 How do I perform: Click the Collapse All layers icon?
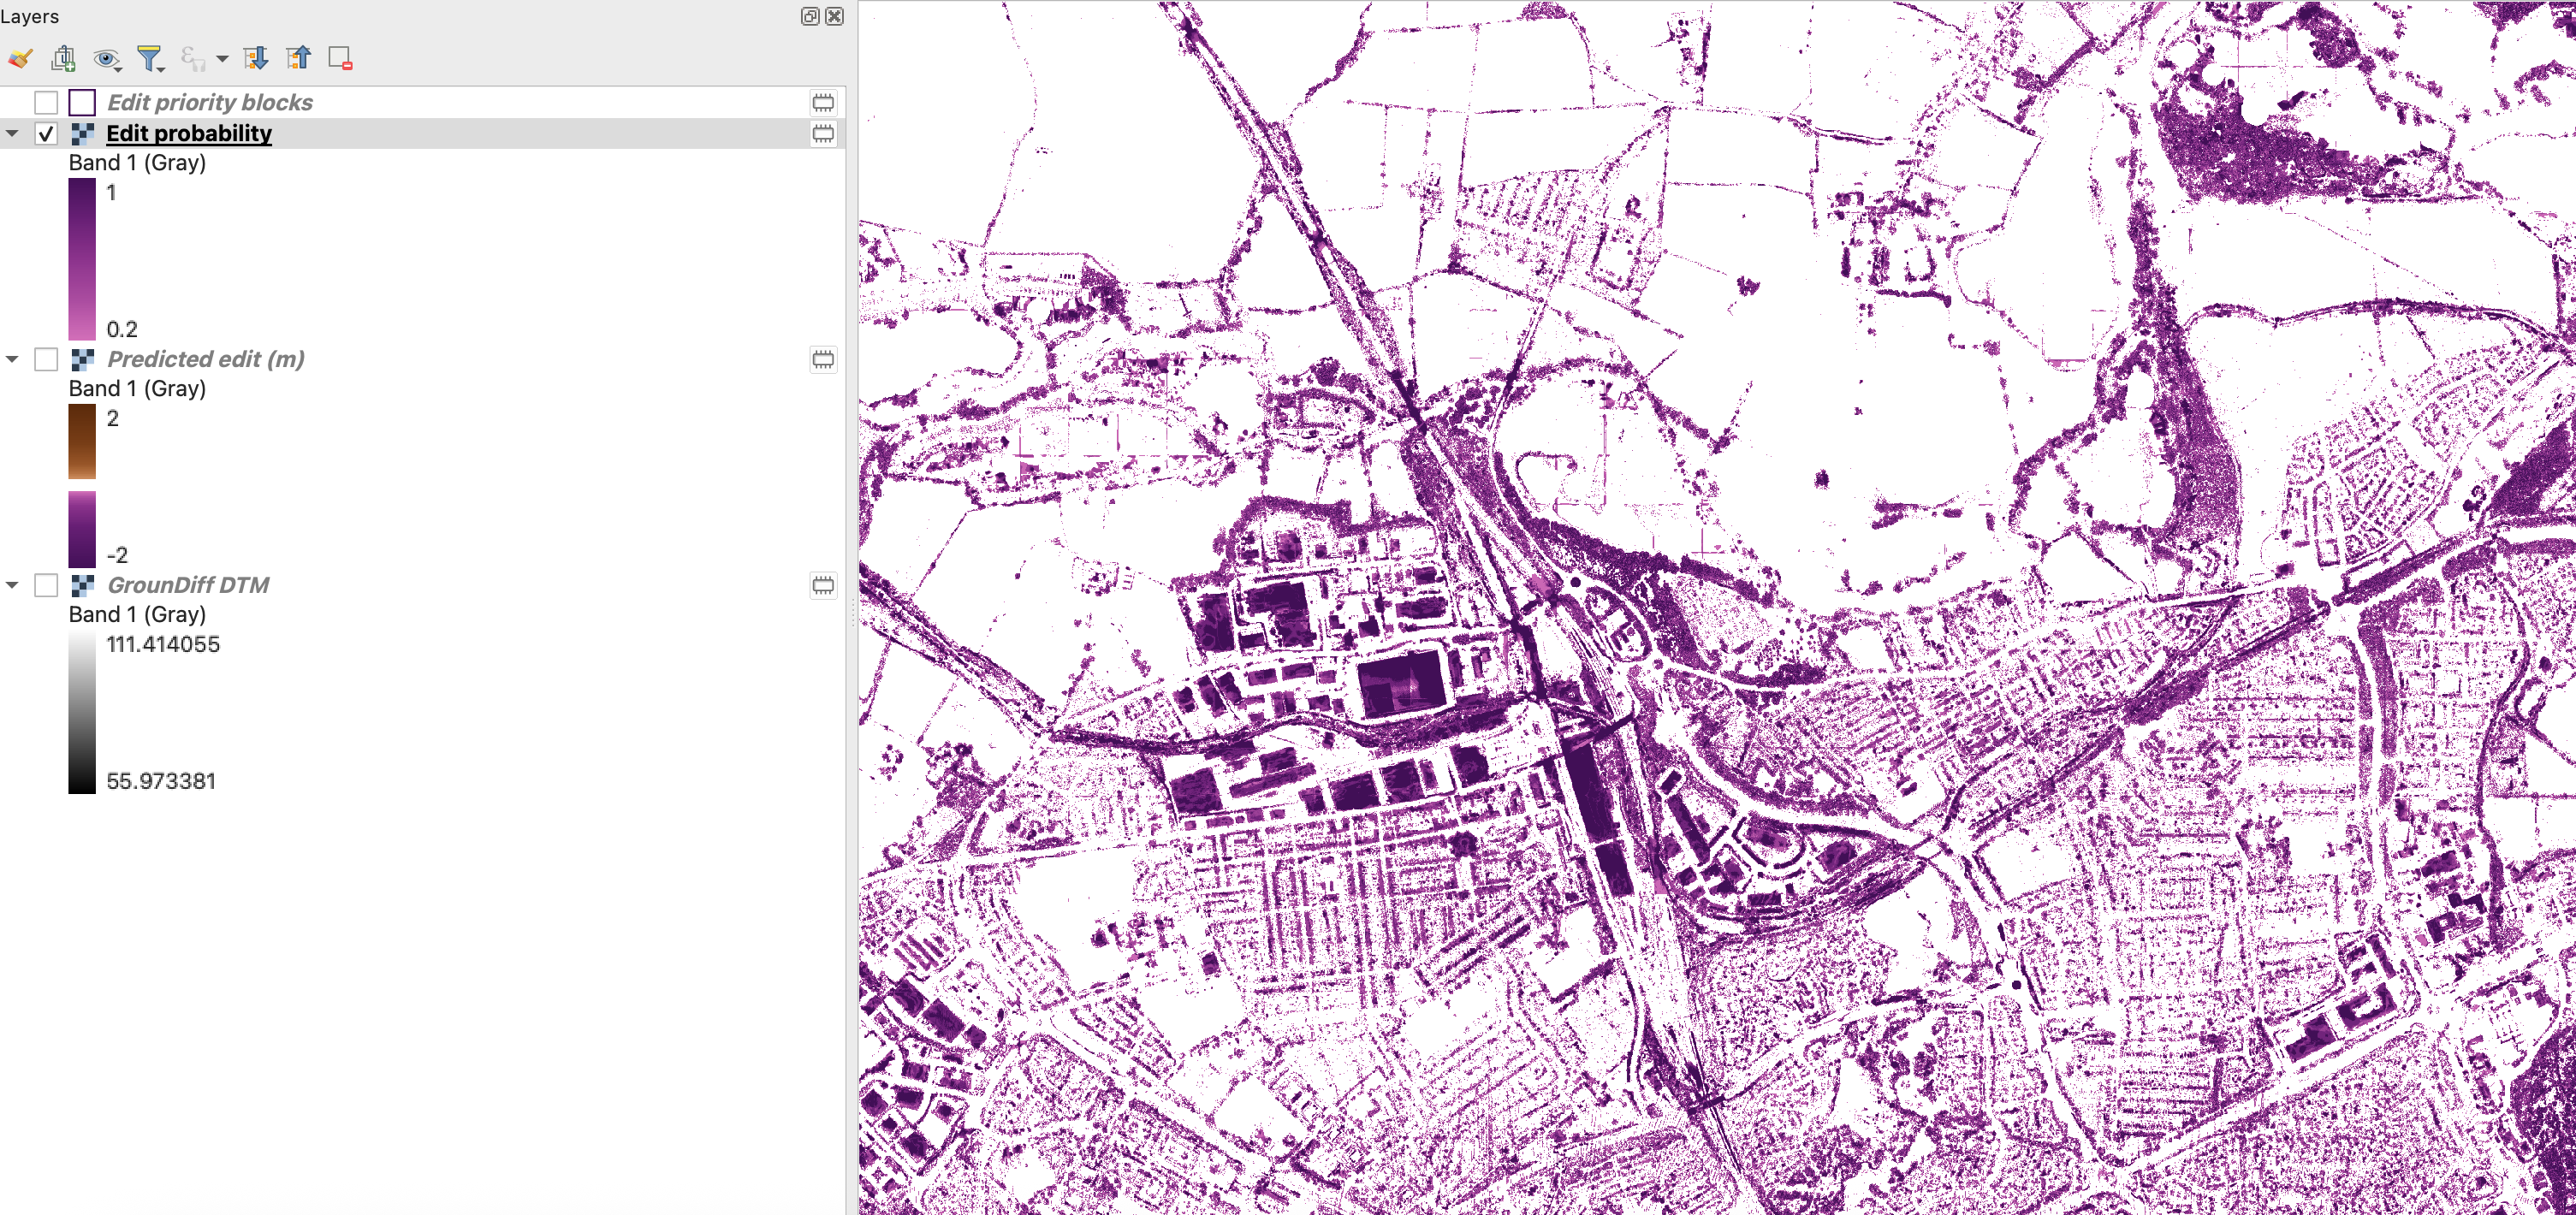coord(298,58)
